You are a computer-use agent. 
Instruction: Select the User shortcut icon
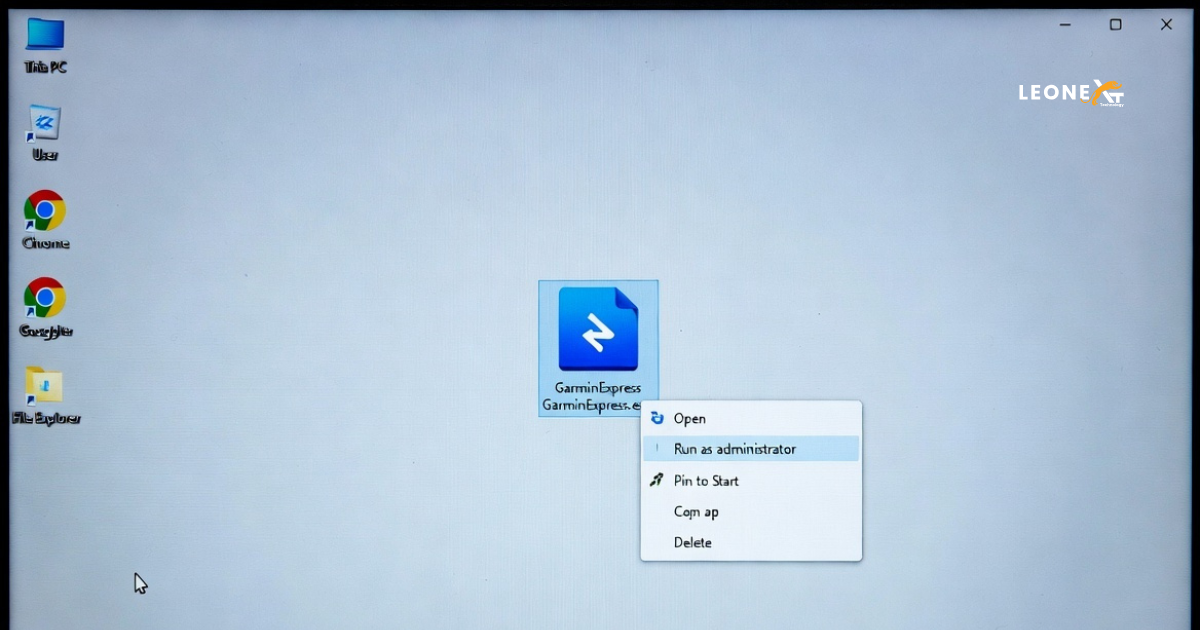click(45, 124)
